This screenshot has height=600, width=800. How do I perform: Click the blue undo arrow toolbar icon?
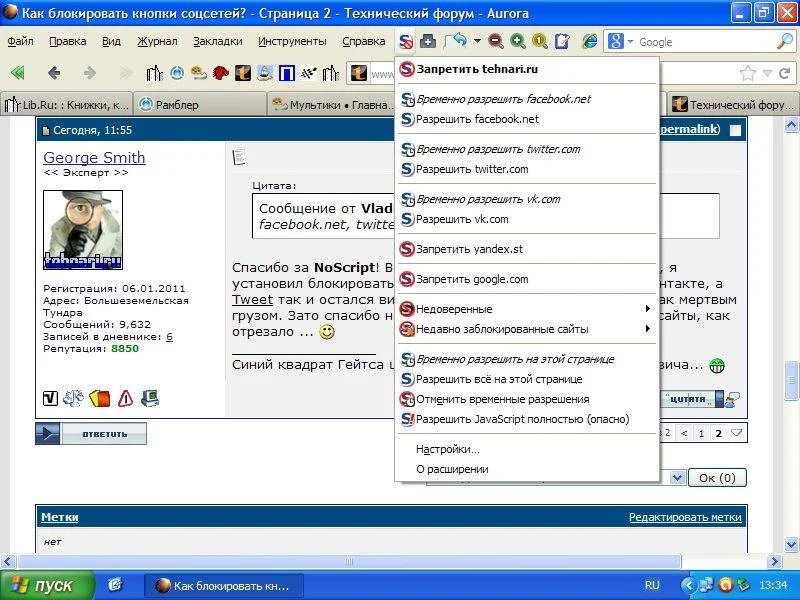[x=457, y=40]
